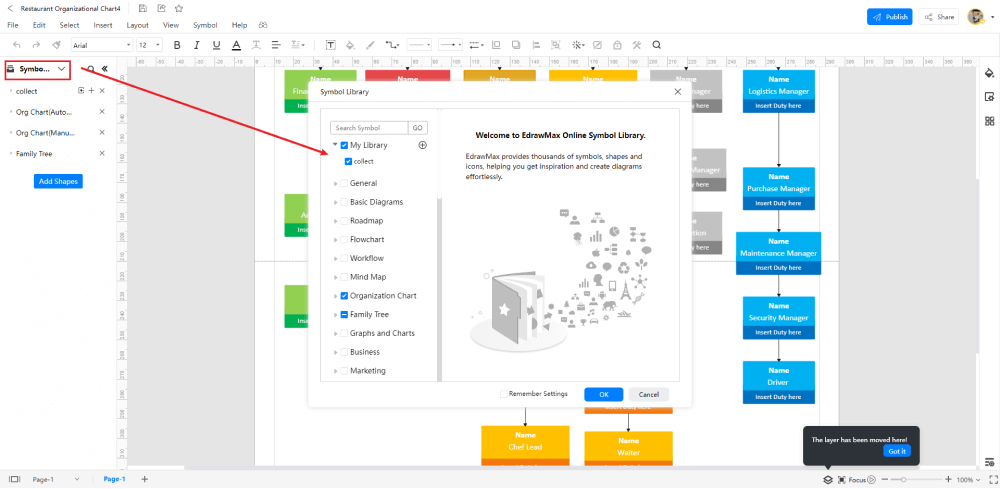Click the Export icon beside the file name
This screenshot has width=1000, height=489.
[x=161, y=8]
